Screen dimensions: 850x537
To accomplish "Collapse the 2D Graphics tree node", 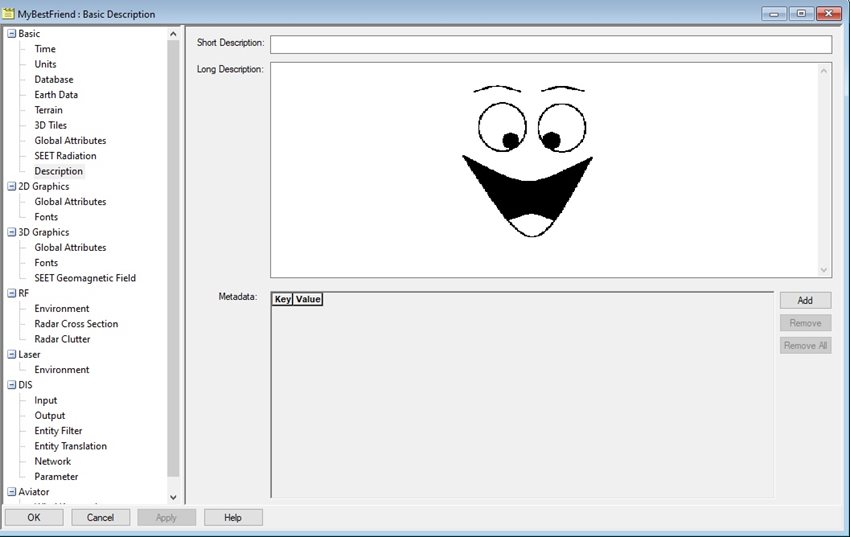I will click(x=11, y=186).
